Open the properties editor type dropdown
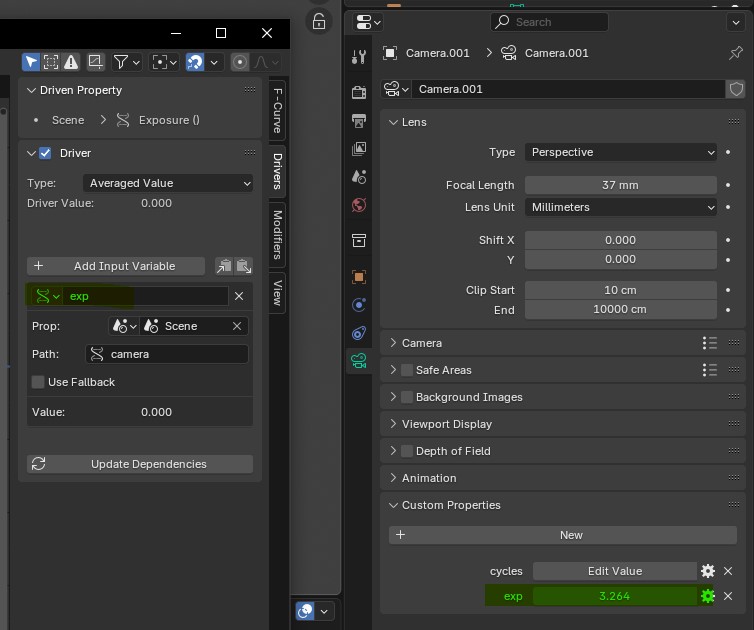The height and width of the screenshot is (630, 754). [x=368, y=22]
